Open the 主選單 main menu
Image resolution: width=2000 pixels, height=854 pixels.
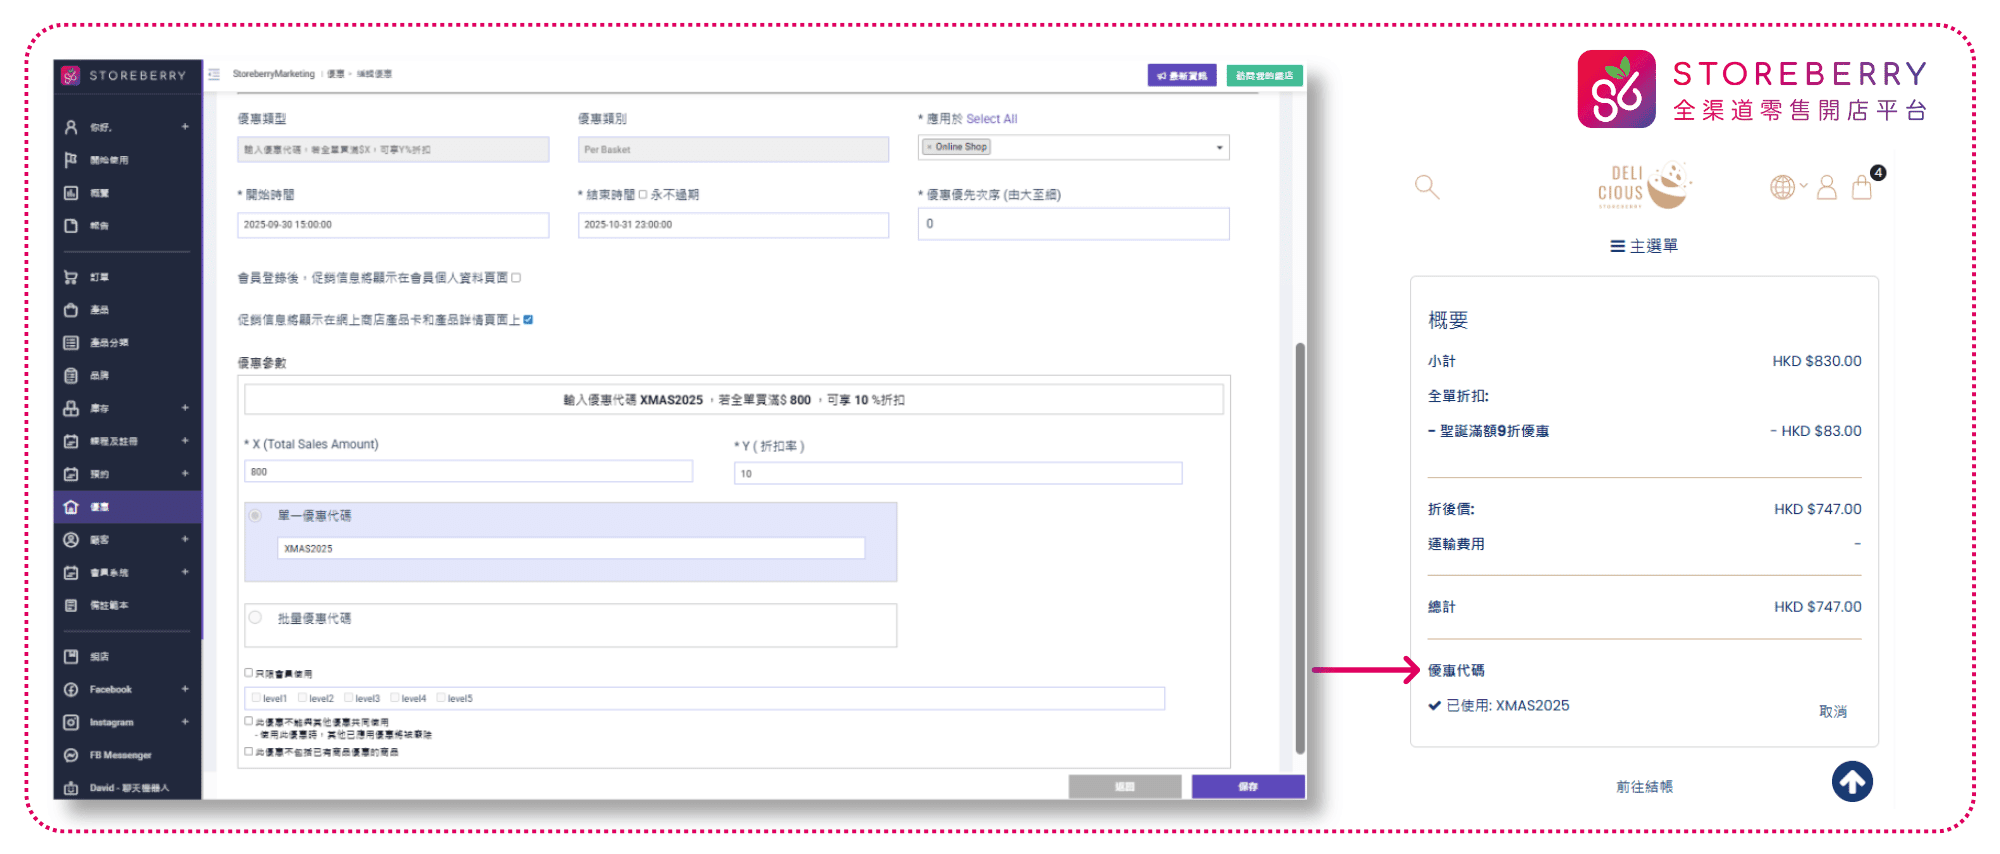[x=1644, y=246]
